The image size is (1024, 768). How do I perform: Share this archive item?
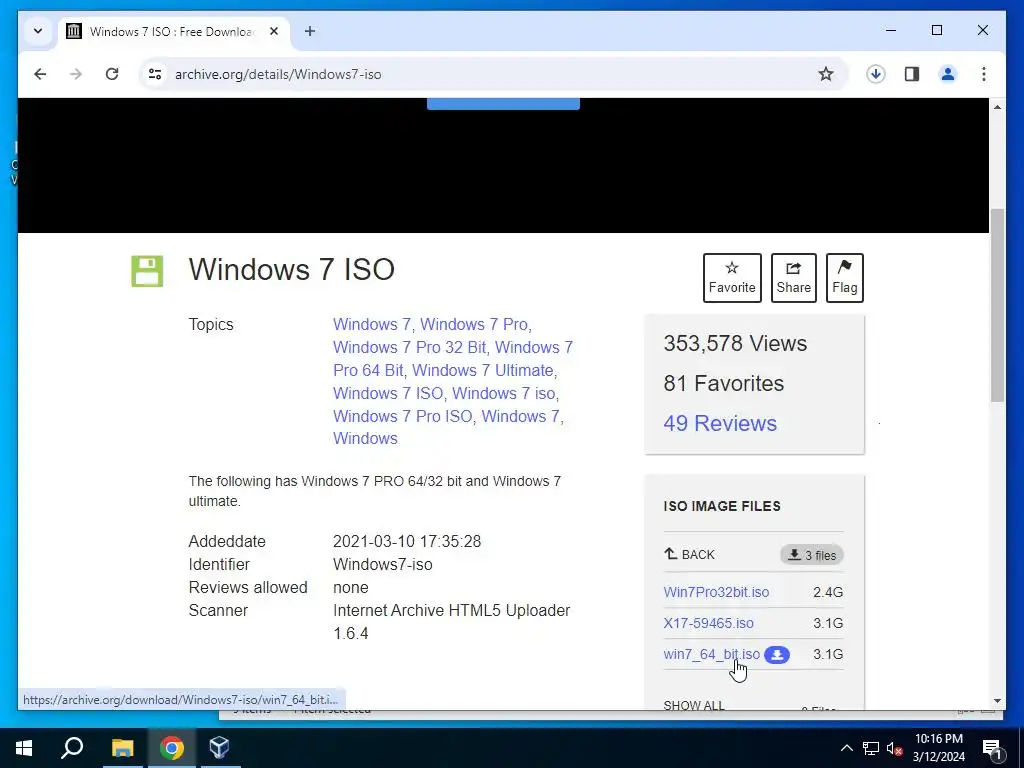click(793, 278)
